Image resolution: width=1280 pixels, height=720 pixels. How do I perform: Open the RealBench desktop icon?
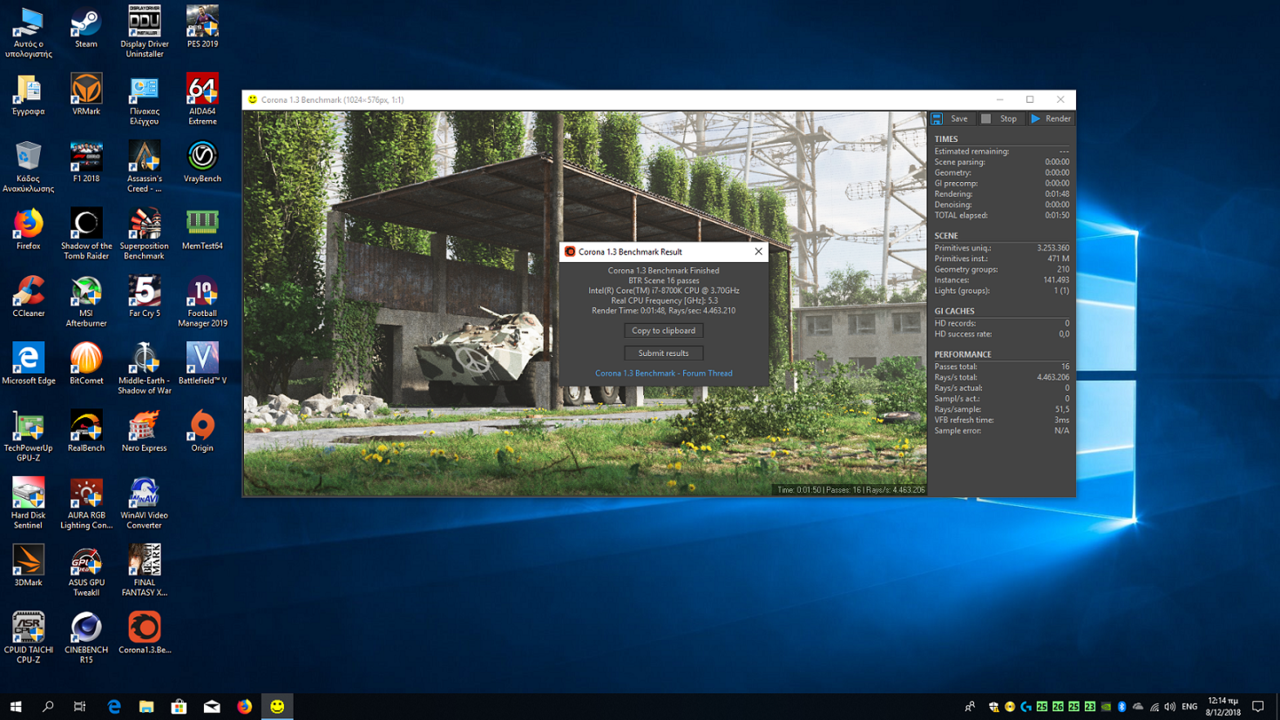pyautogui.click(x=86, y=430)
